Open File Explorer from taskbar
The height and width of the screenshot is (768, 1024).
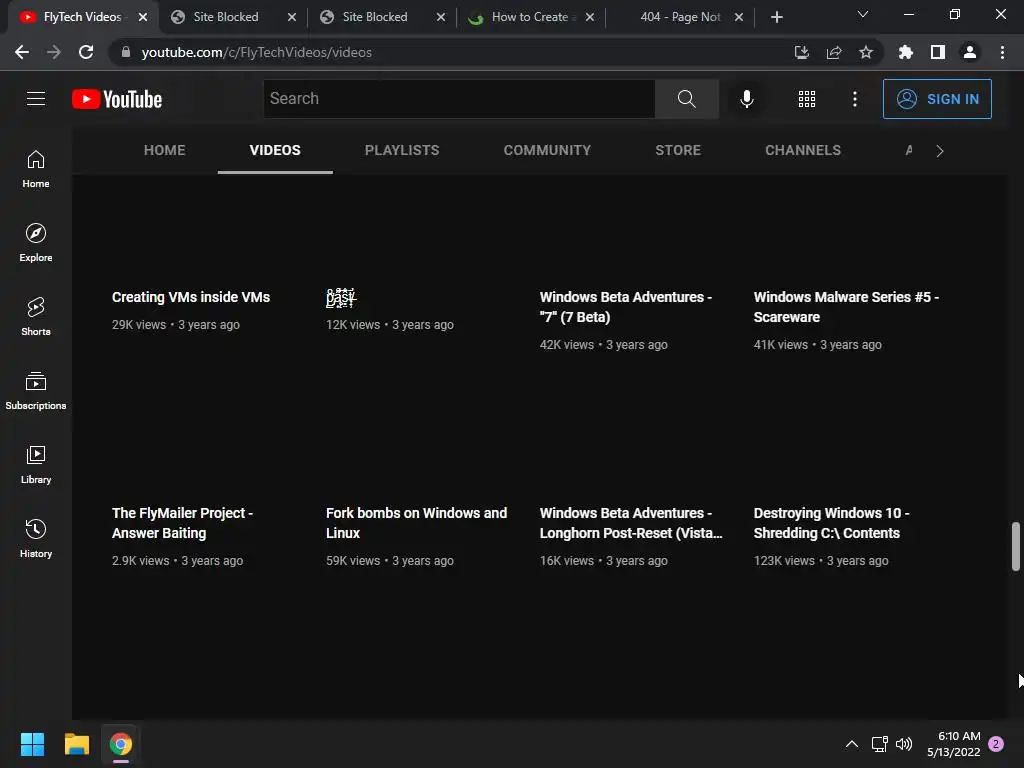76,744
